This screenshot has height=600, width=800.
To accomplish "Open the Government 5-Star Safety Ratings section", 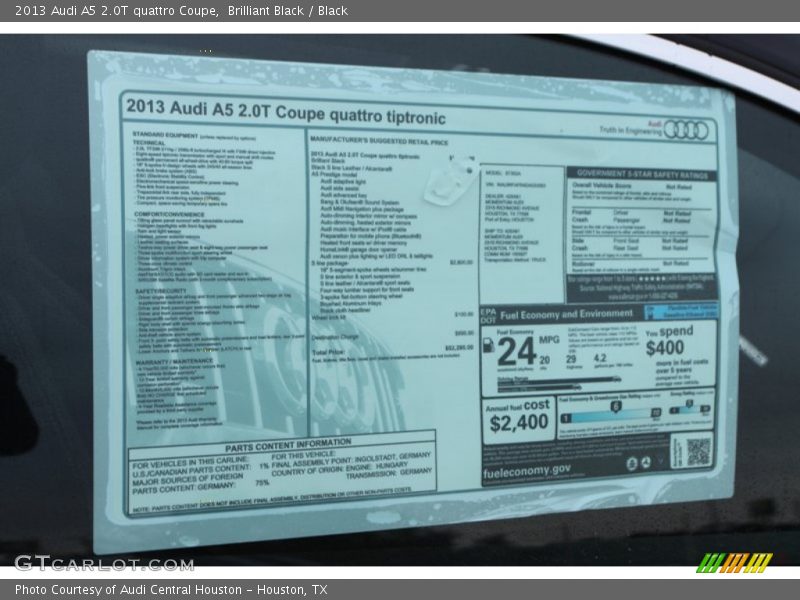I will click(643, 173).
